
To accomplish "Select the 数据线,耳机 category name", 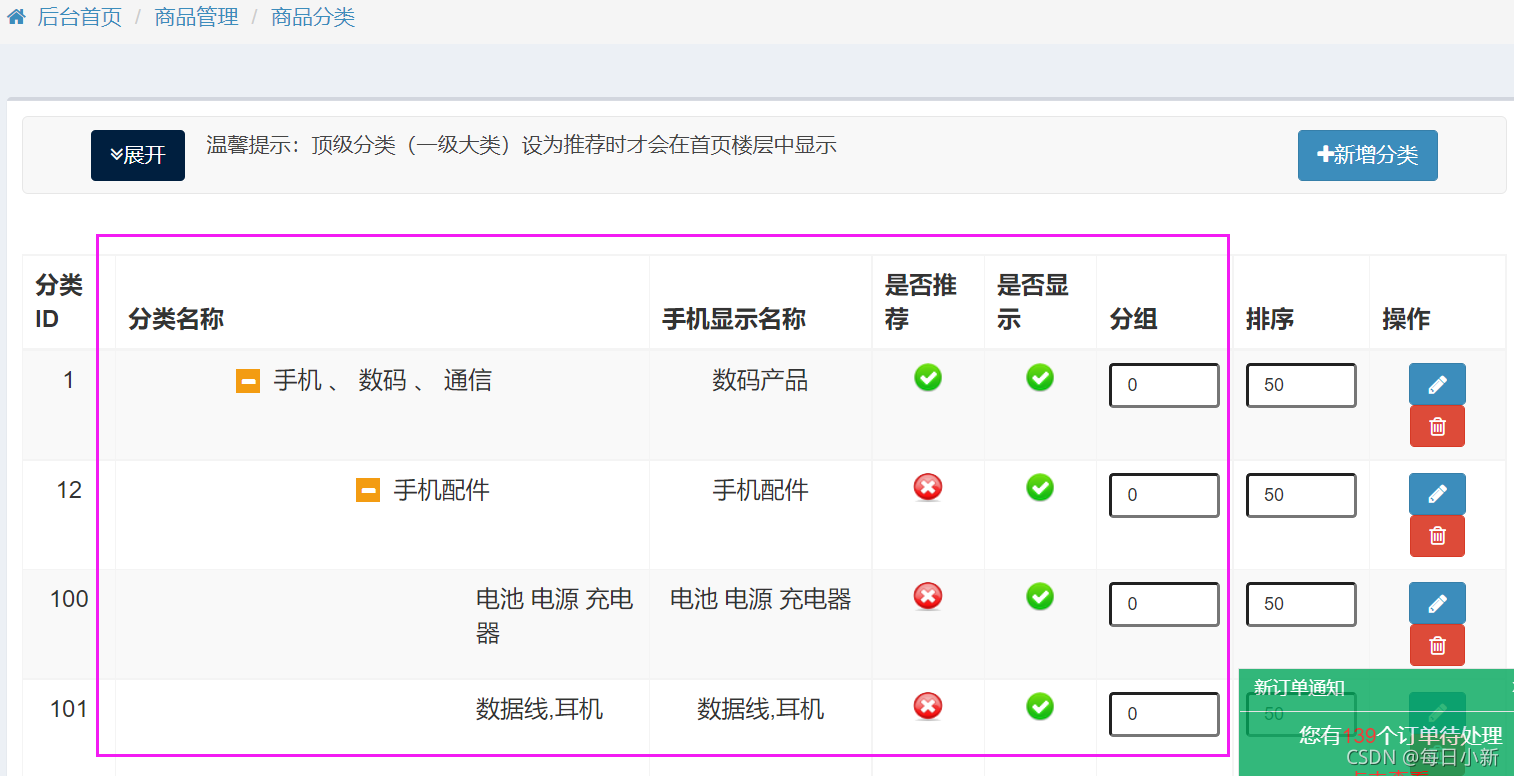I will point(539,710).
